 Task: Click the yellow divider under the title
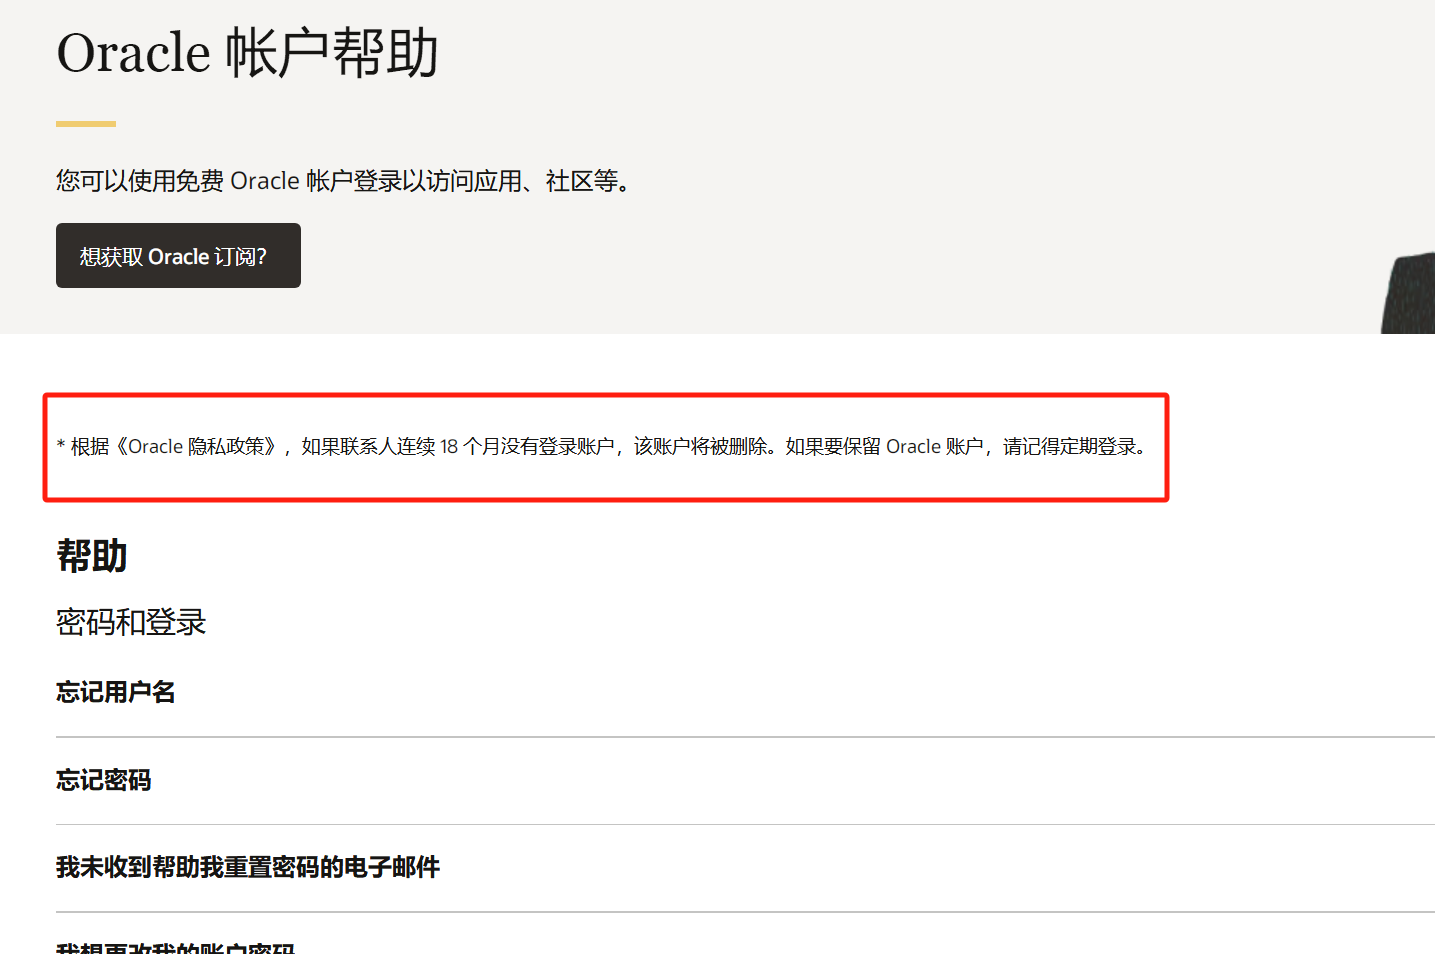84,124
